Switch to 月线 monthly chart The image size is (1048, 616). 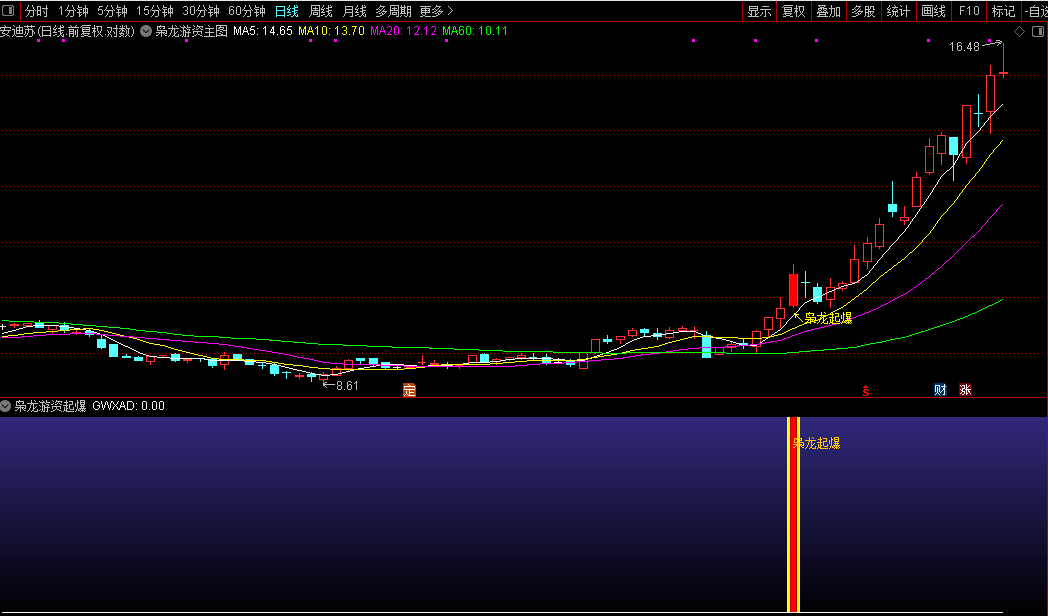(354, 11)
